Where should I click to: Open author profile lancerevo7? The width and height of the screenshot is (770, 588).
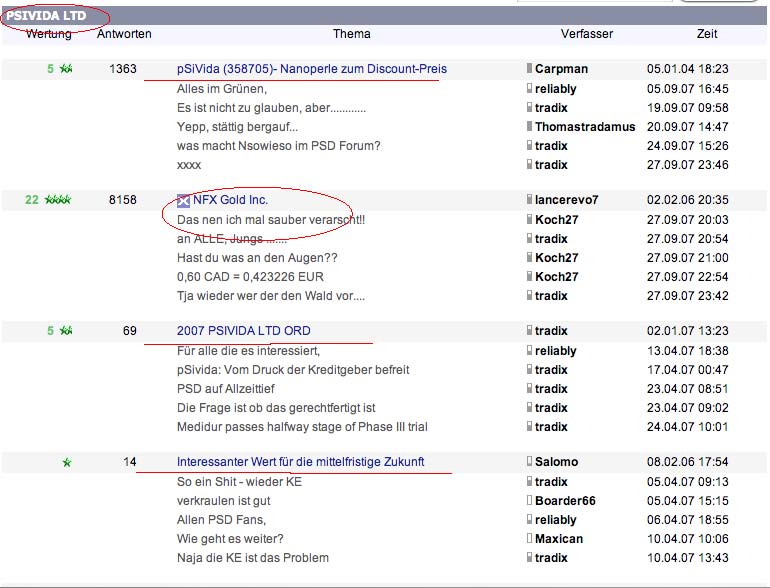click(567, 200)
